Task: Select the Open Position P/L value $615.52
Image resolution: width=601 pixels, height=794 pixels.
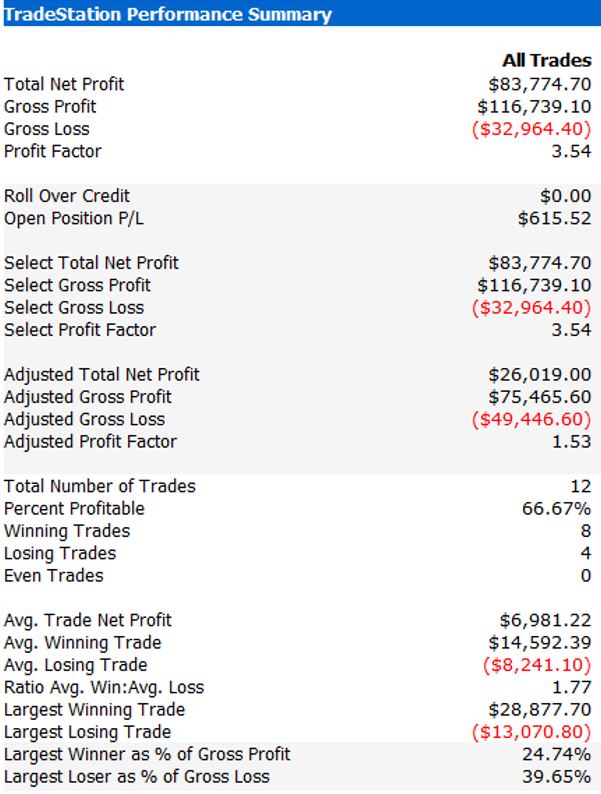Action: [554, 218]
